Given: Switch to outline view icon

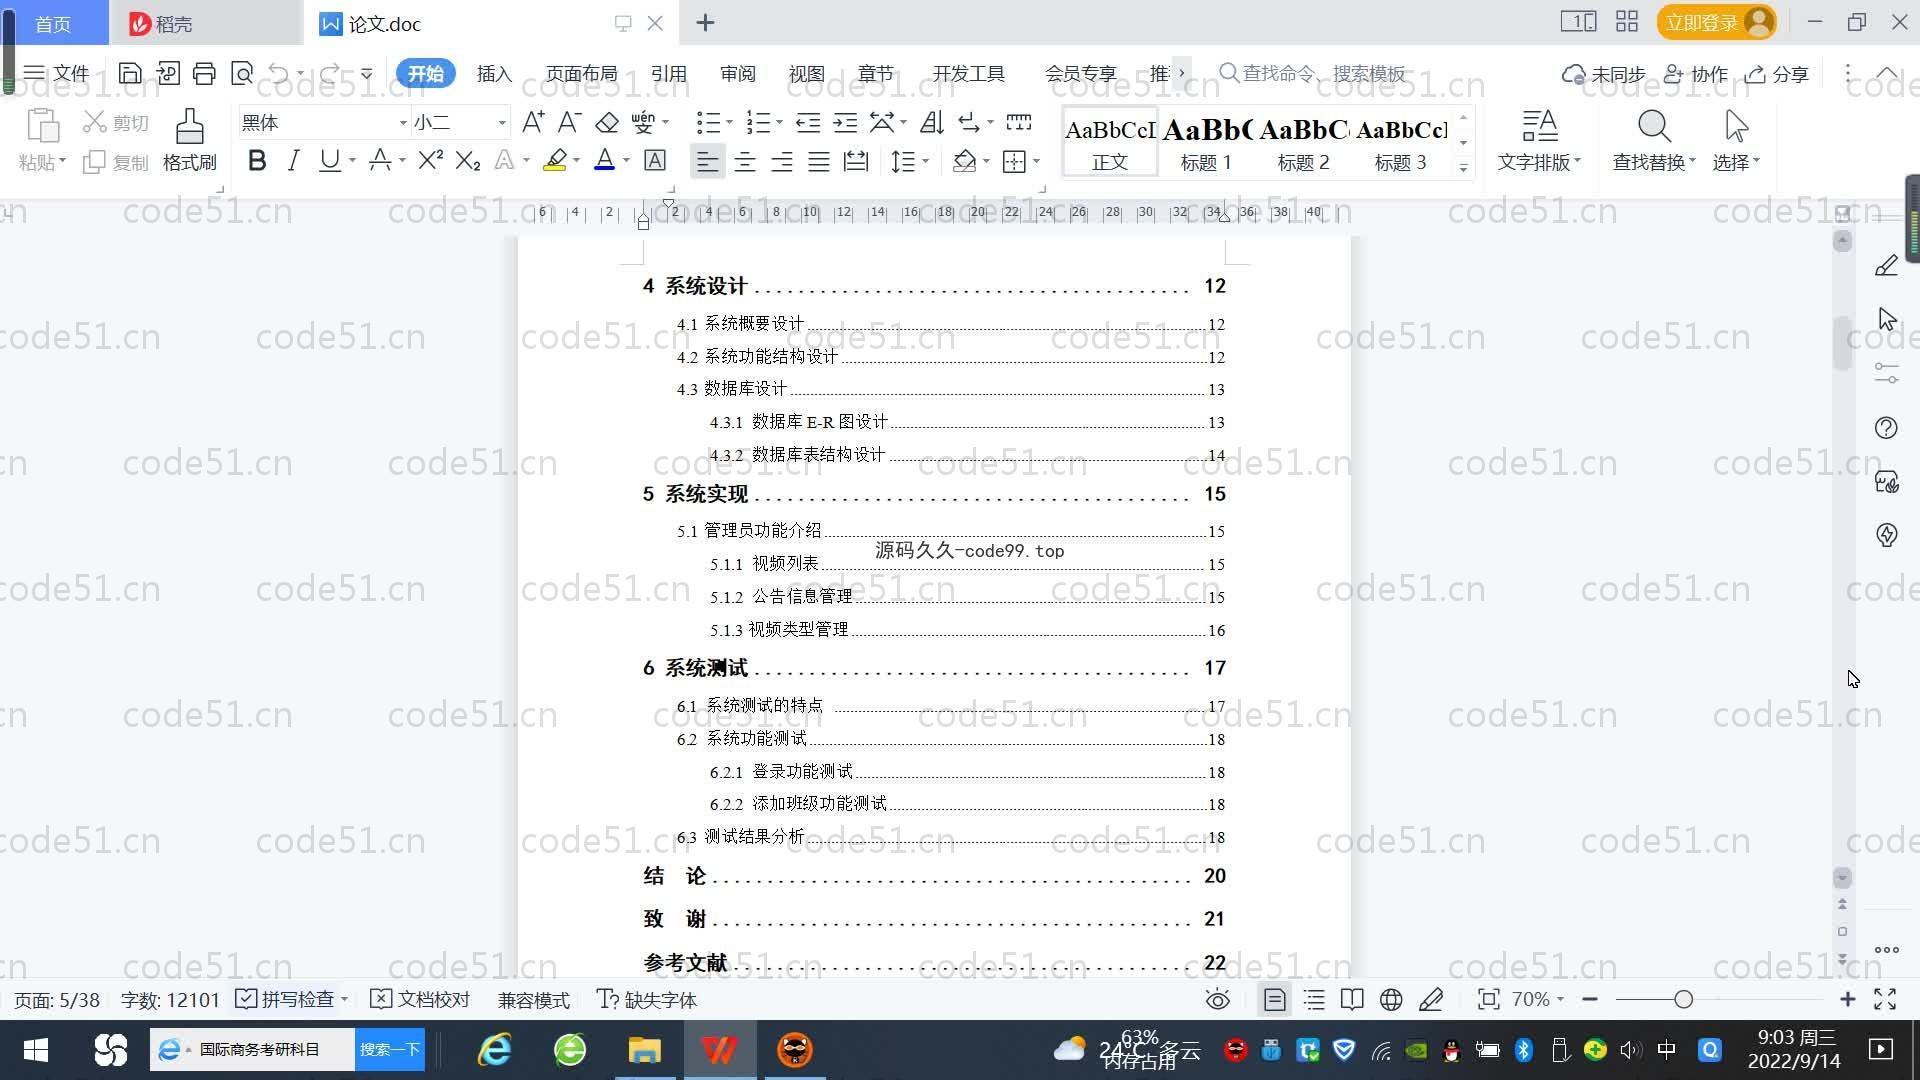Looking at the screenshot, I should point(1314,999).
